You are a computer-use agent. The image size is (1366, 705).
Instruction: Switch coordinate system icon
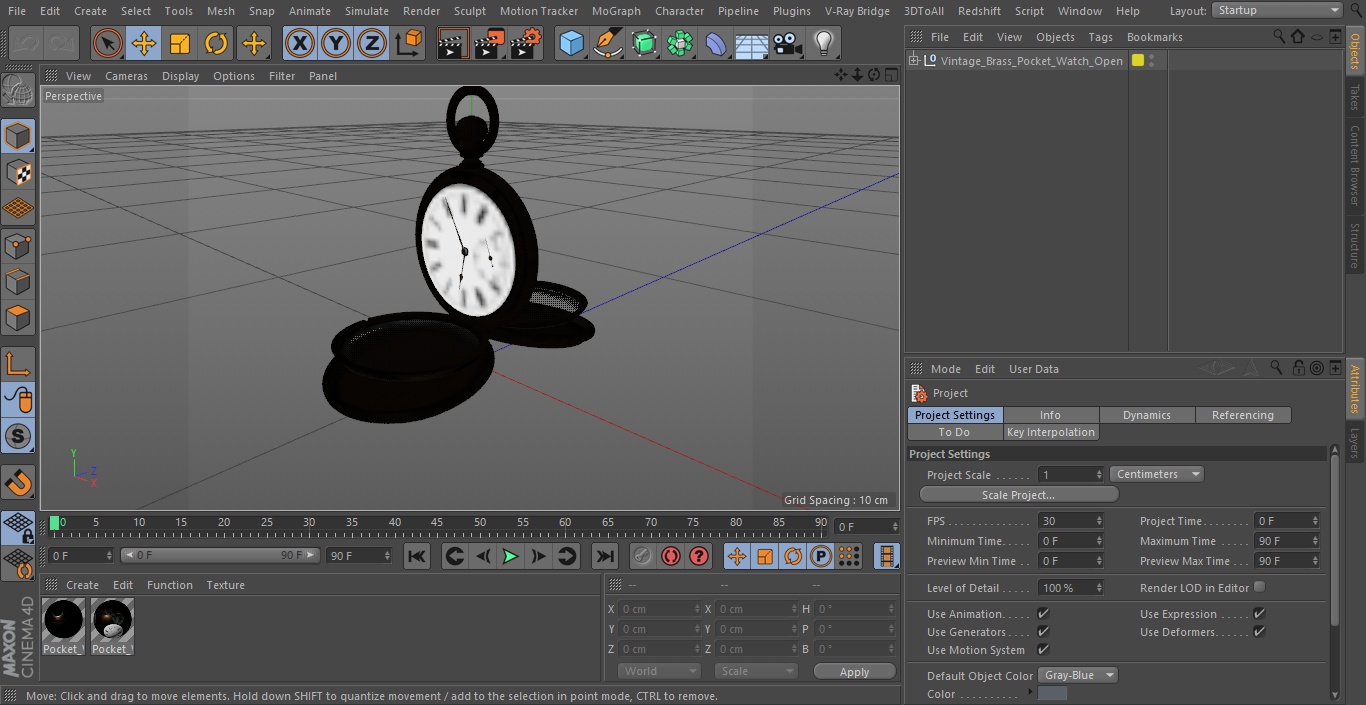point(409,43)
